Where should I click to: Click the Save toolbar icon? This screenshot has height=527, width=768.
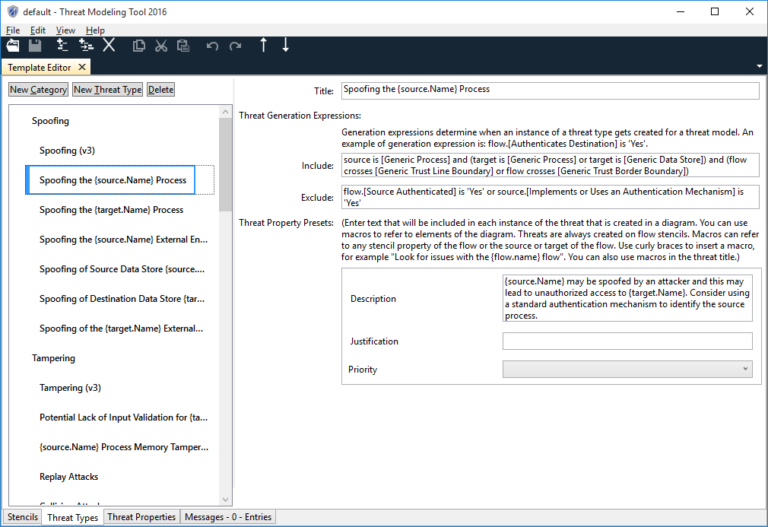pyautogui.click(x=35, y=46)
